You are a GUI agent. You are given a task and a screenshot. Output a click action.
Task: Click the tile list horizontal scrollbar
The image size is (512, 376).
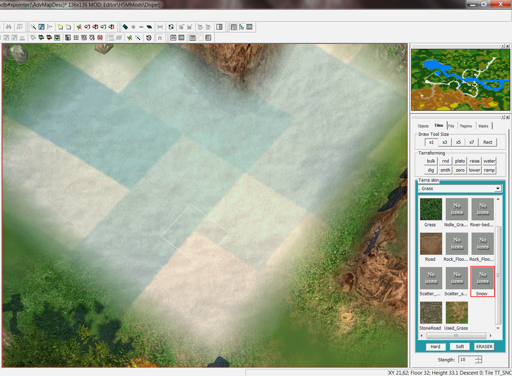click(x=456, y=335)
